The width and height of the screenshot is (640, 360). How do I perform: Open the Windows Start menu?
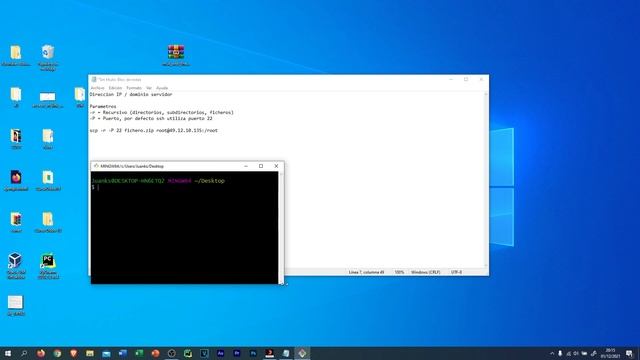click(8, 353)
